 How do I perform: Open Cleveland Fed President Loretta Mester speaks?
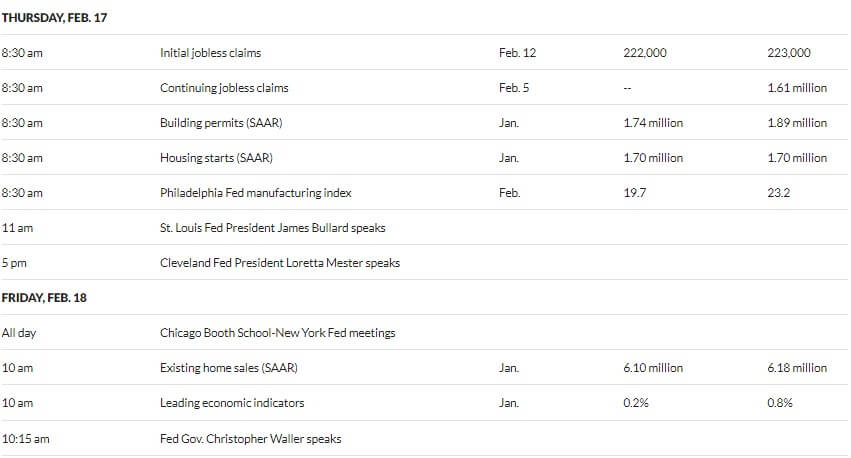coord(280,263)
